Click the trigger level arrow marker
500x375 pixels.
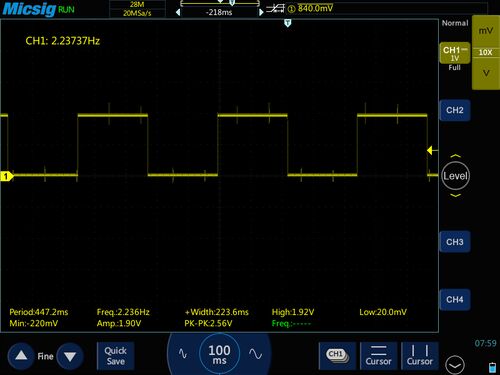point(430,150)
